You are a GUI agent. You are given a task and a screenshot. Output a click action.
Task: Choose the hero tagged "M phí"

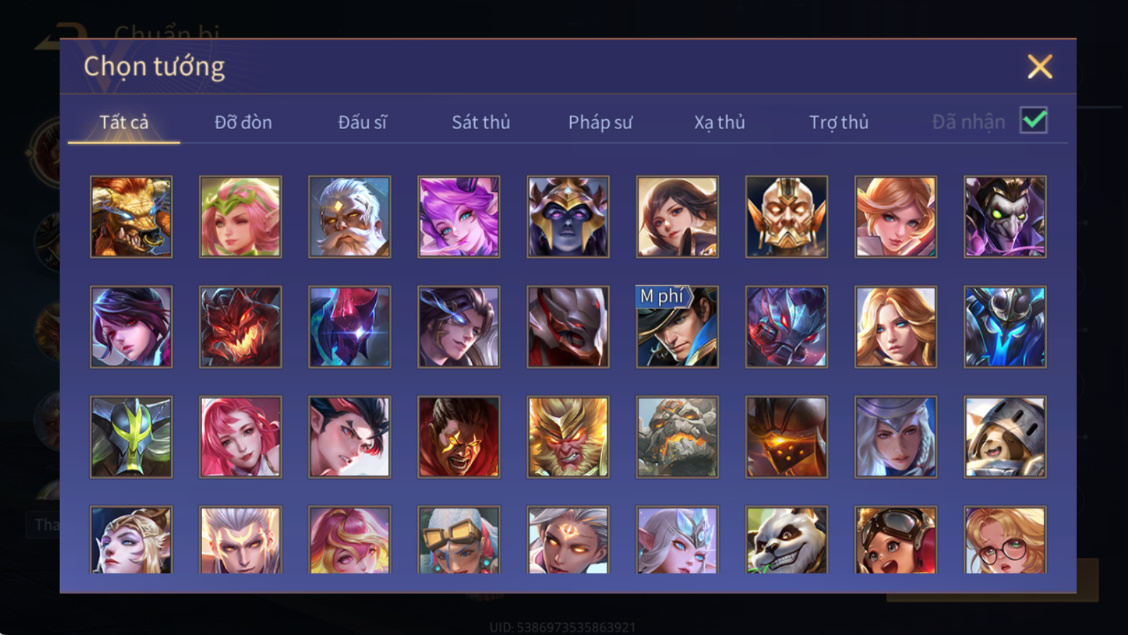[677, 326]
